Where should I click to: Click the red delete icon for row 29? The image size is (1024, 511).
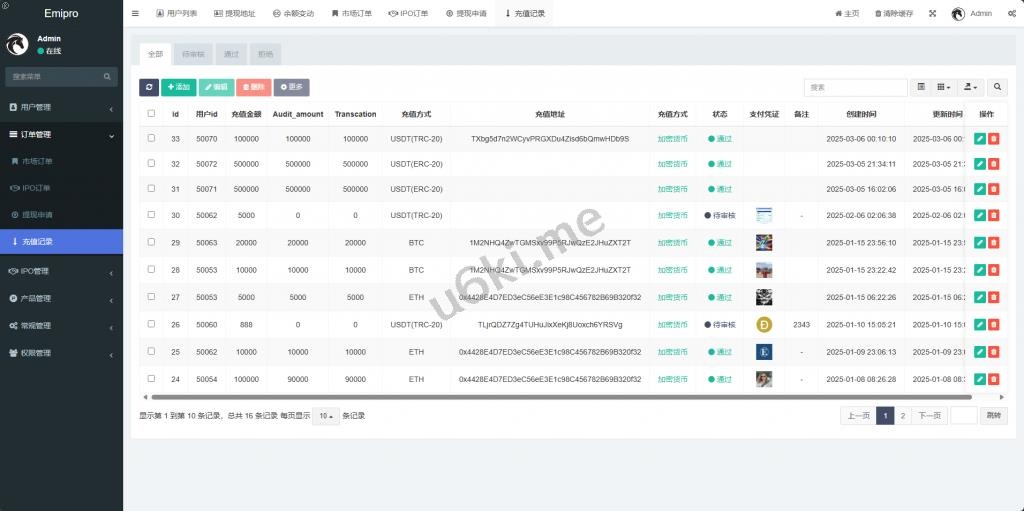coord(994,243)
